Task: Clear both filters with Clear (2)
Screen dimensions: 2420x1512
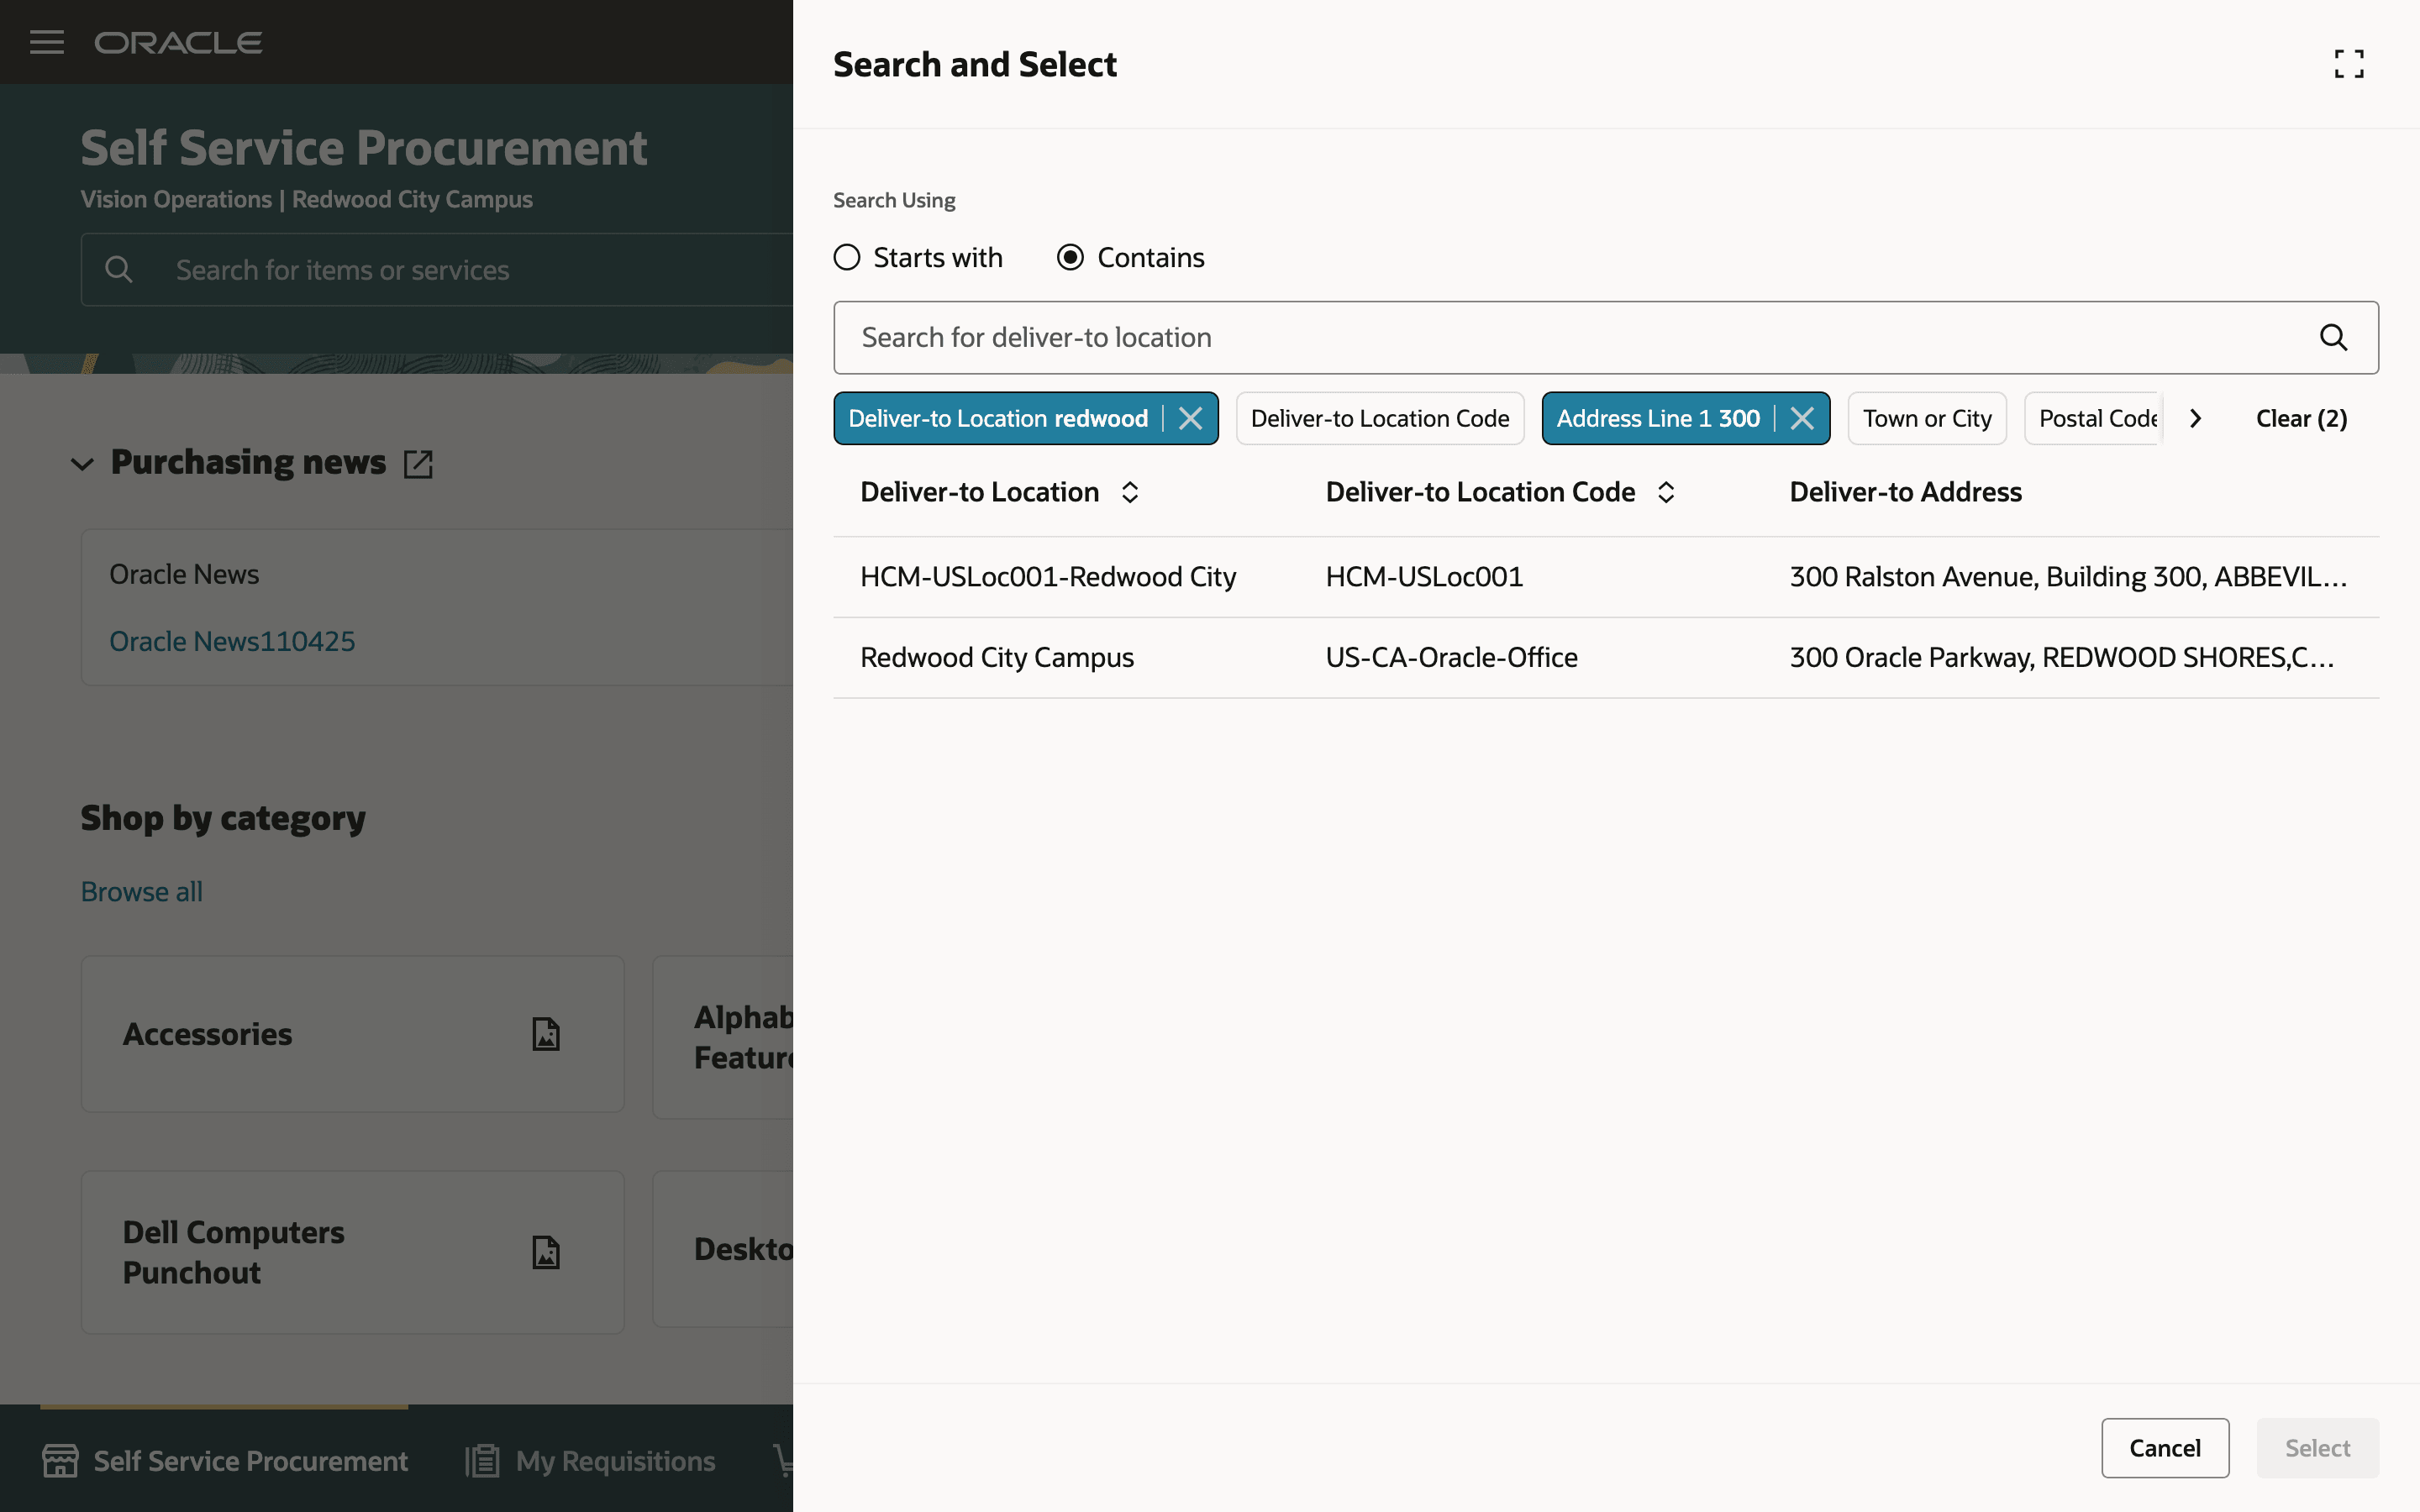Action: [2301, 418]
